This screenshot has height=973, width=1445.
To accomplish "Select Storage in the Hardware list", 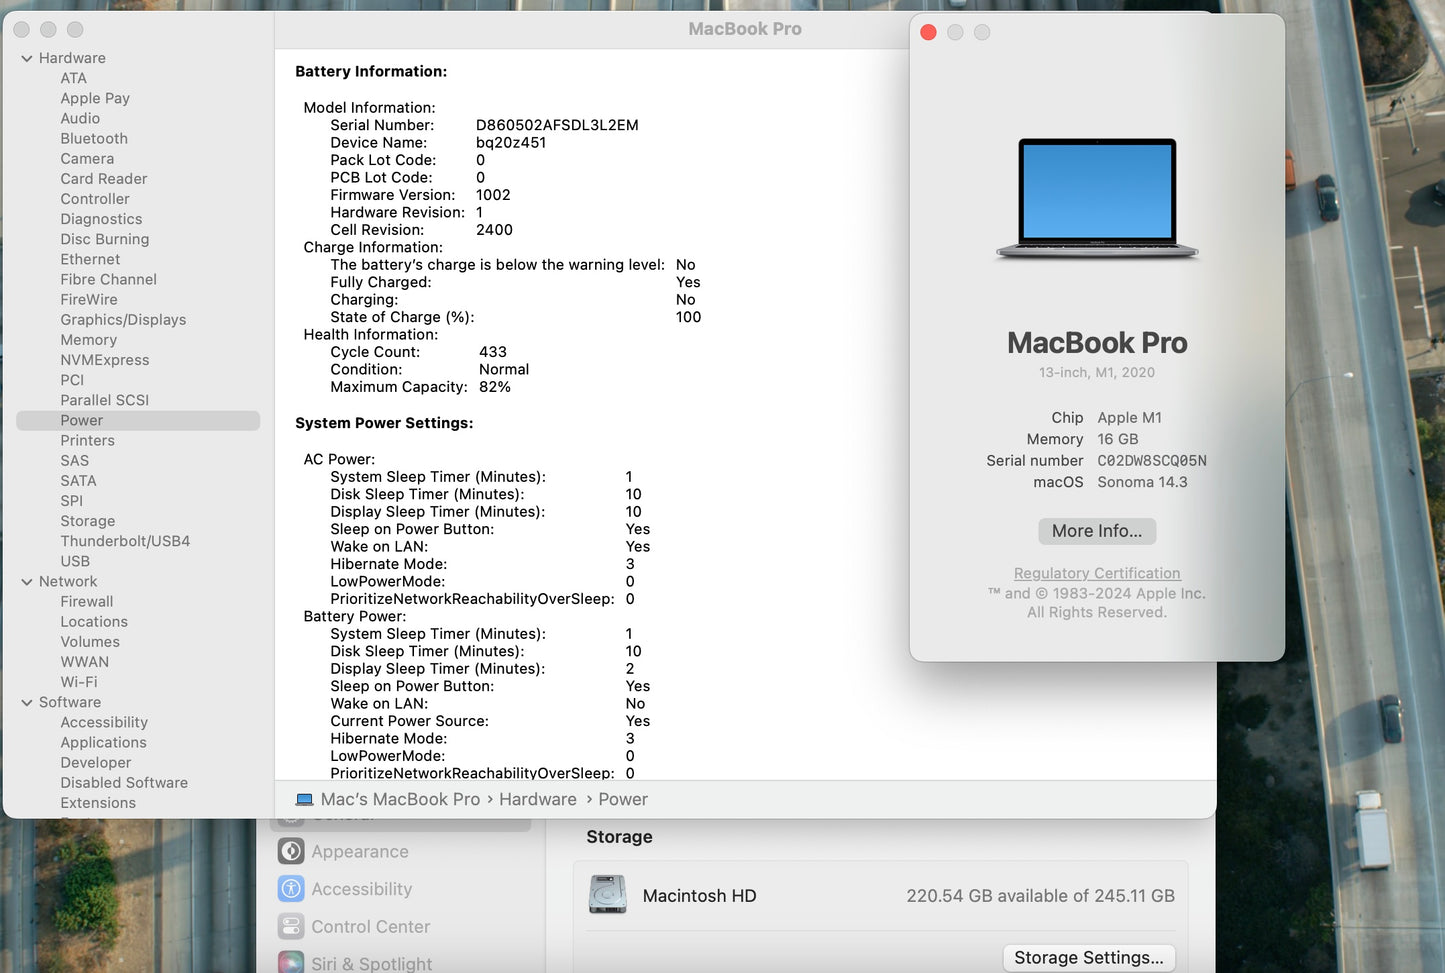I will [x=88, y=521].
